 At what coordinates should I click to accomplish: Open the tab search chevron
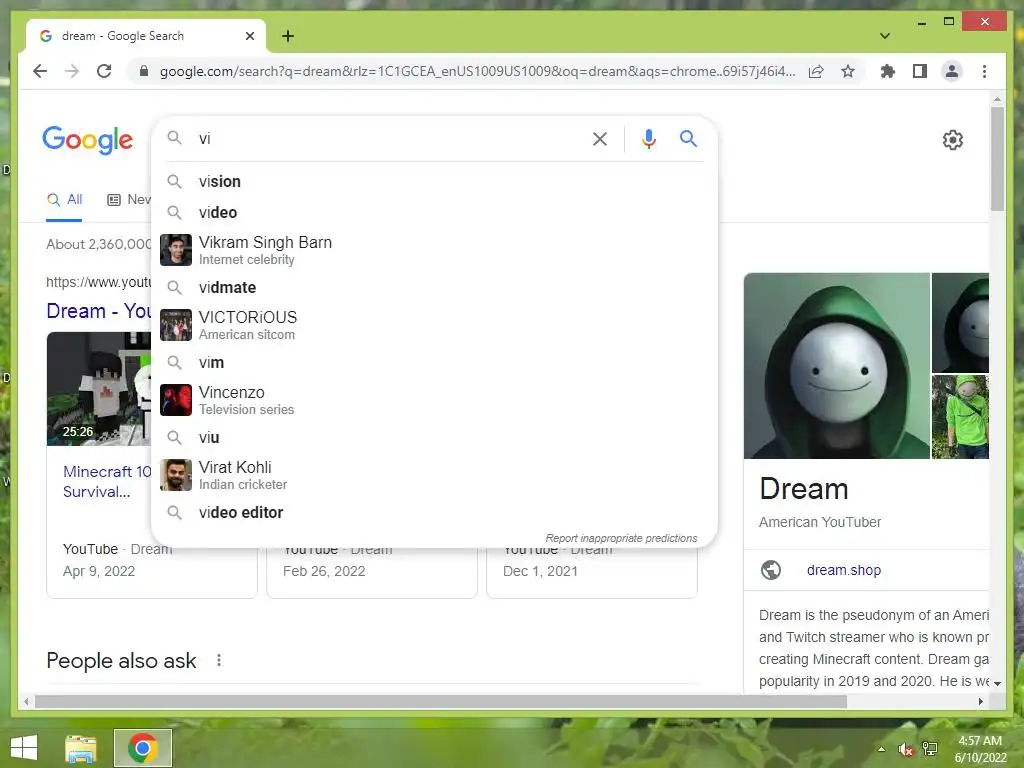pyautogui.click(x=884, y=36)
